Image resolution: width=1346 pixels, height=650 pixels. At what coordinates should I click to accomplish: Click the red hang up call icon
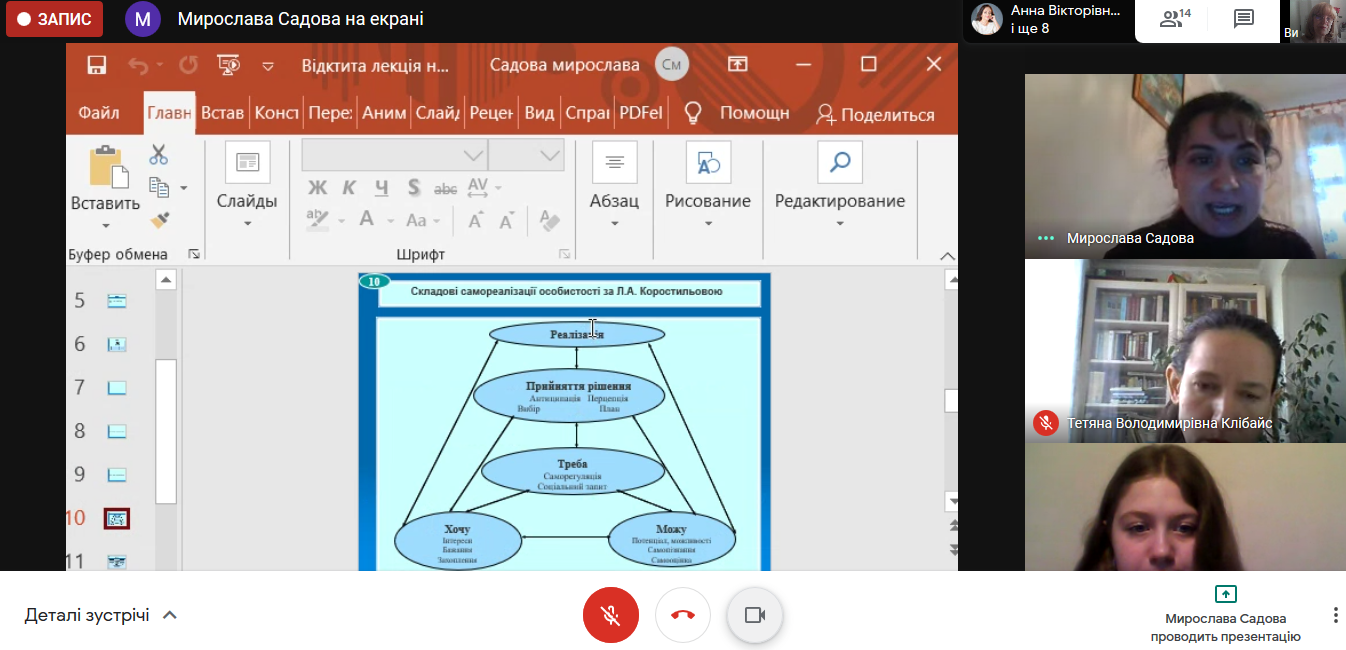pyautogui.click(x=683, y=615)
